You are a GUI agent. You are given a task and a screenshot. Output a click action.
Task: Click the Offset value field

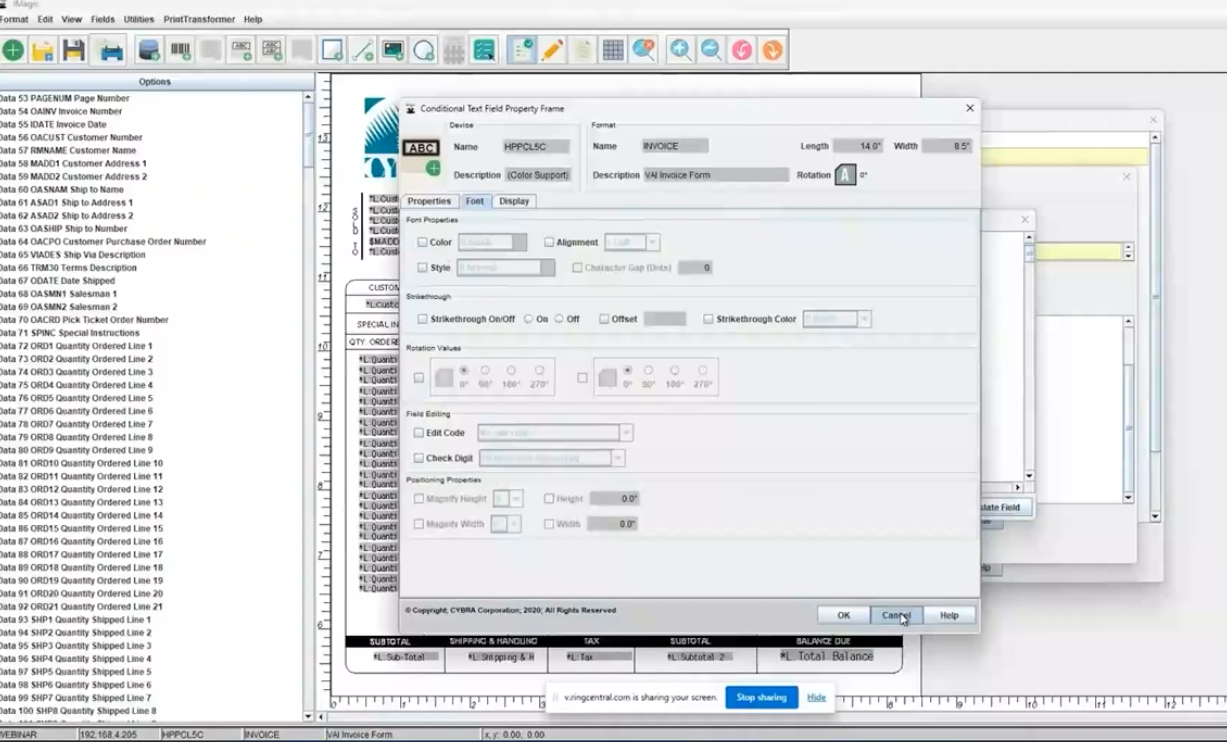tap(665, 319)
